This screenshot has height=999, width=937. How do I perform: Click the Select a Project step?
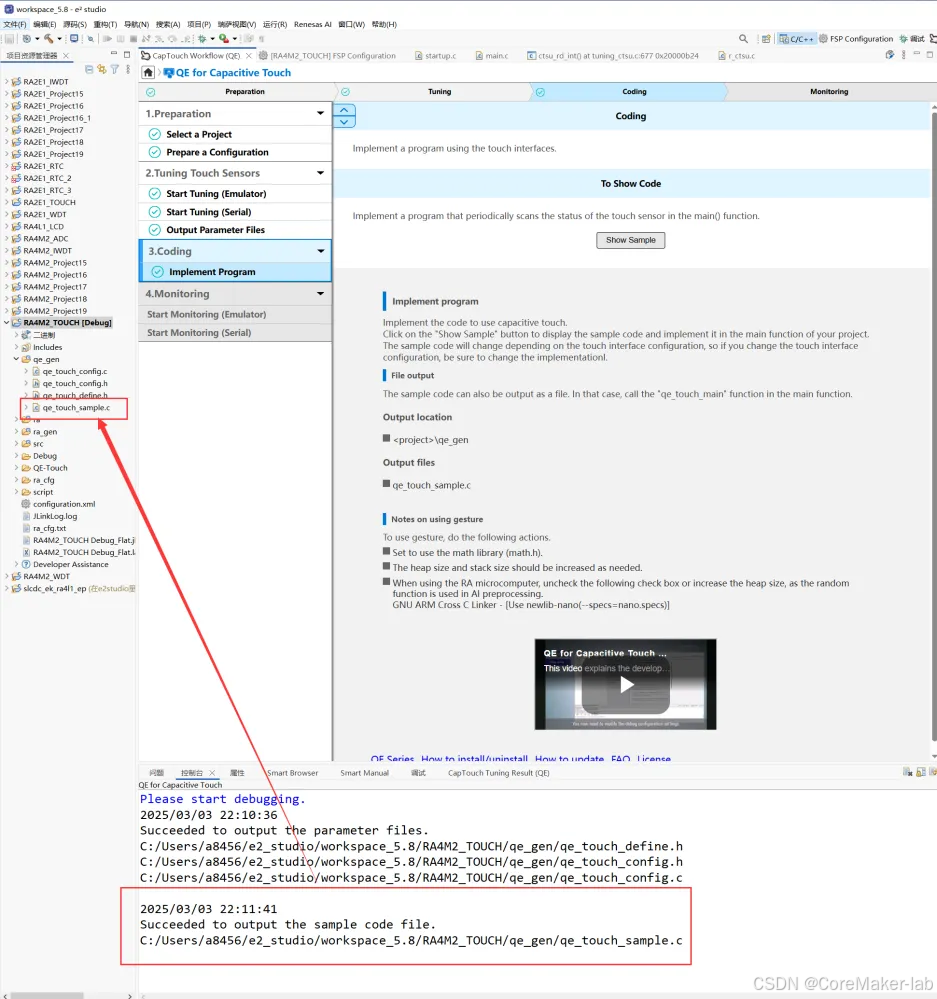(x=235, y=134)
